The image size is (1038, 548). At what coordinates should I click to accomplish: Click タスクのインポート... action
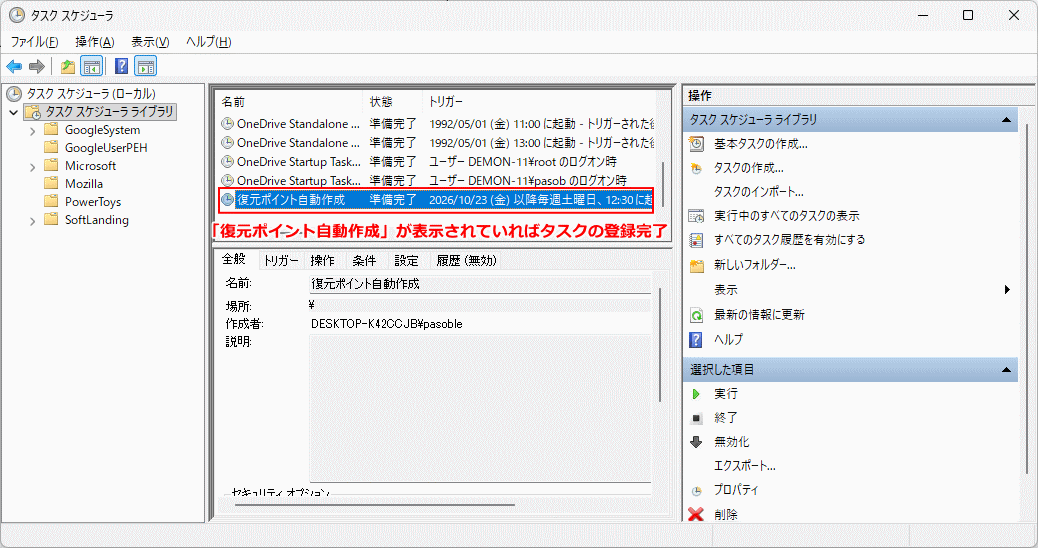point(759,192)
